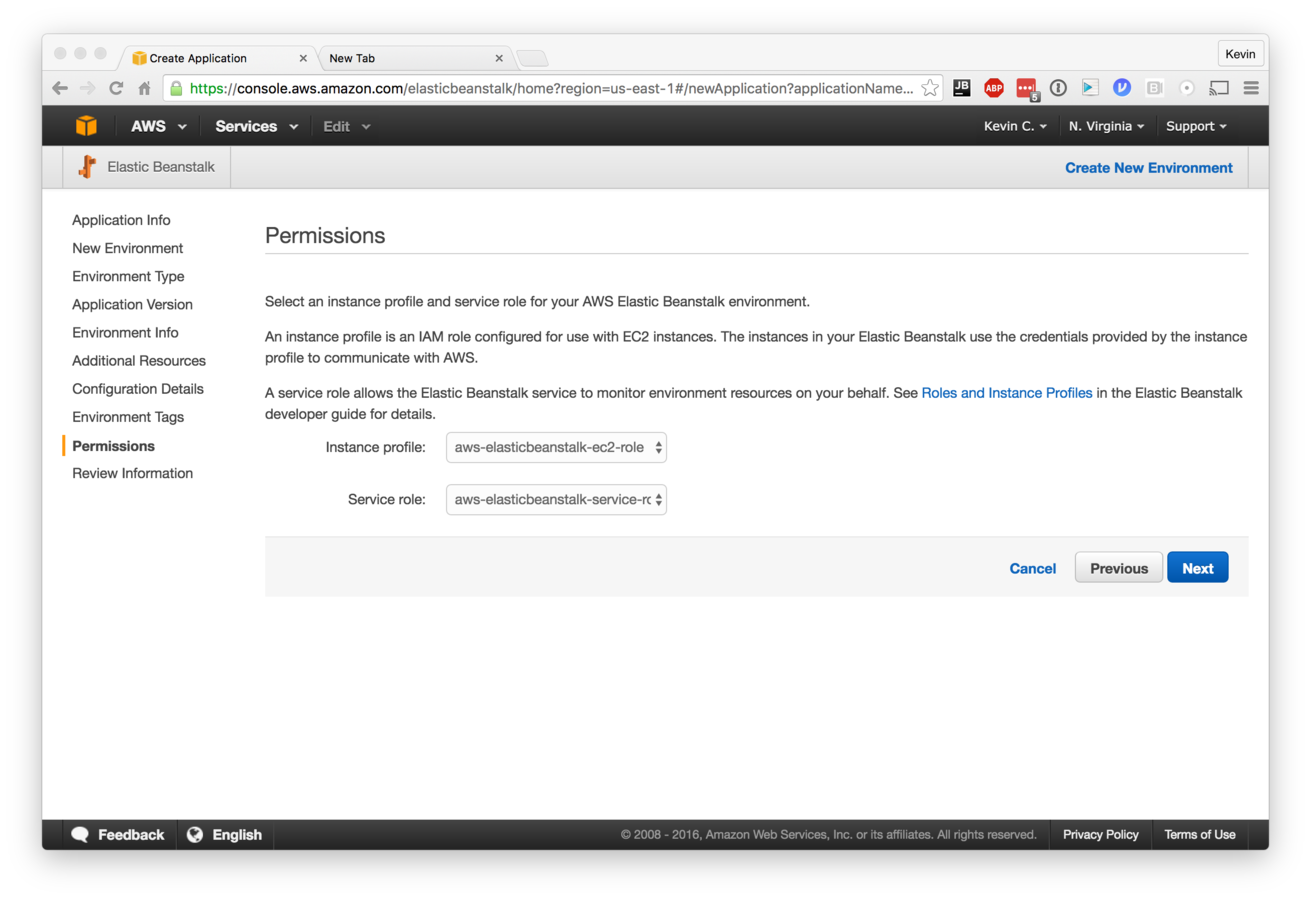Bookmark this page with the star icon

click(x=930, y=88)
